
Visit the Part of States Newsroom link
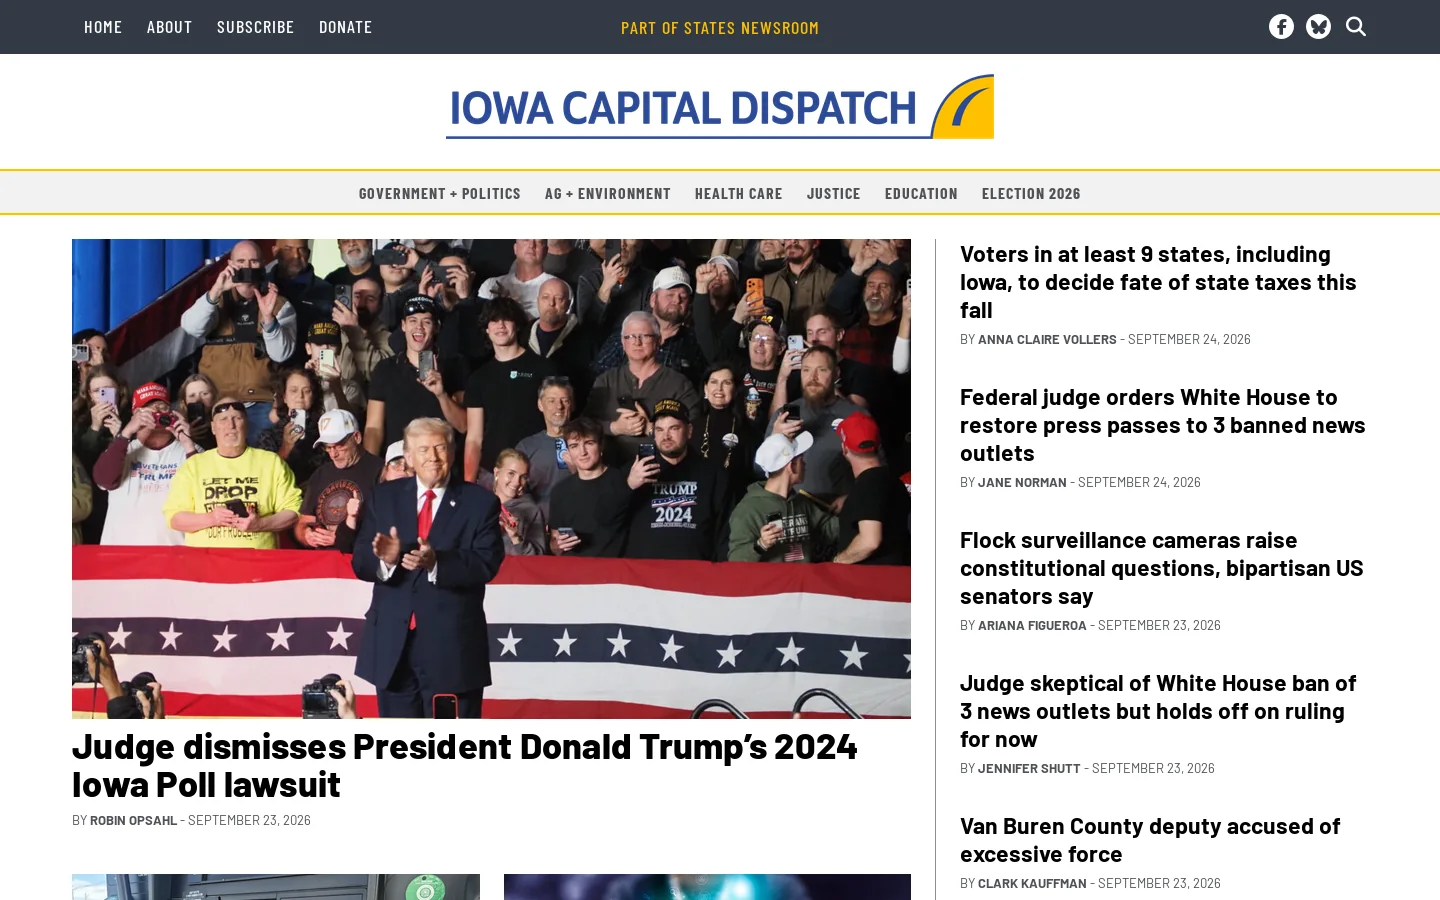[720, 28]
